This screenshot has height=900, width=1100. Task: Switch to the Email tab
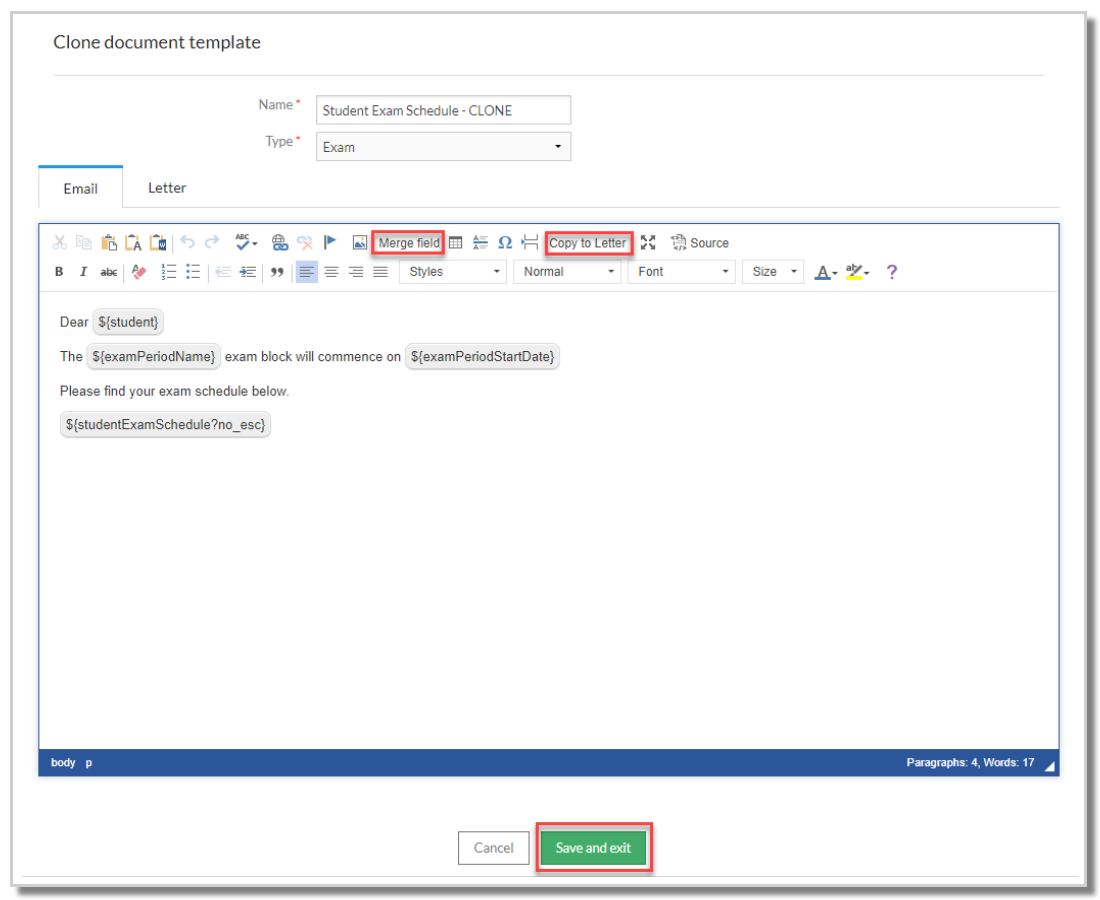point(81,188)
